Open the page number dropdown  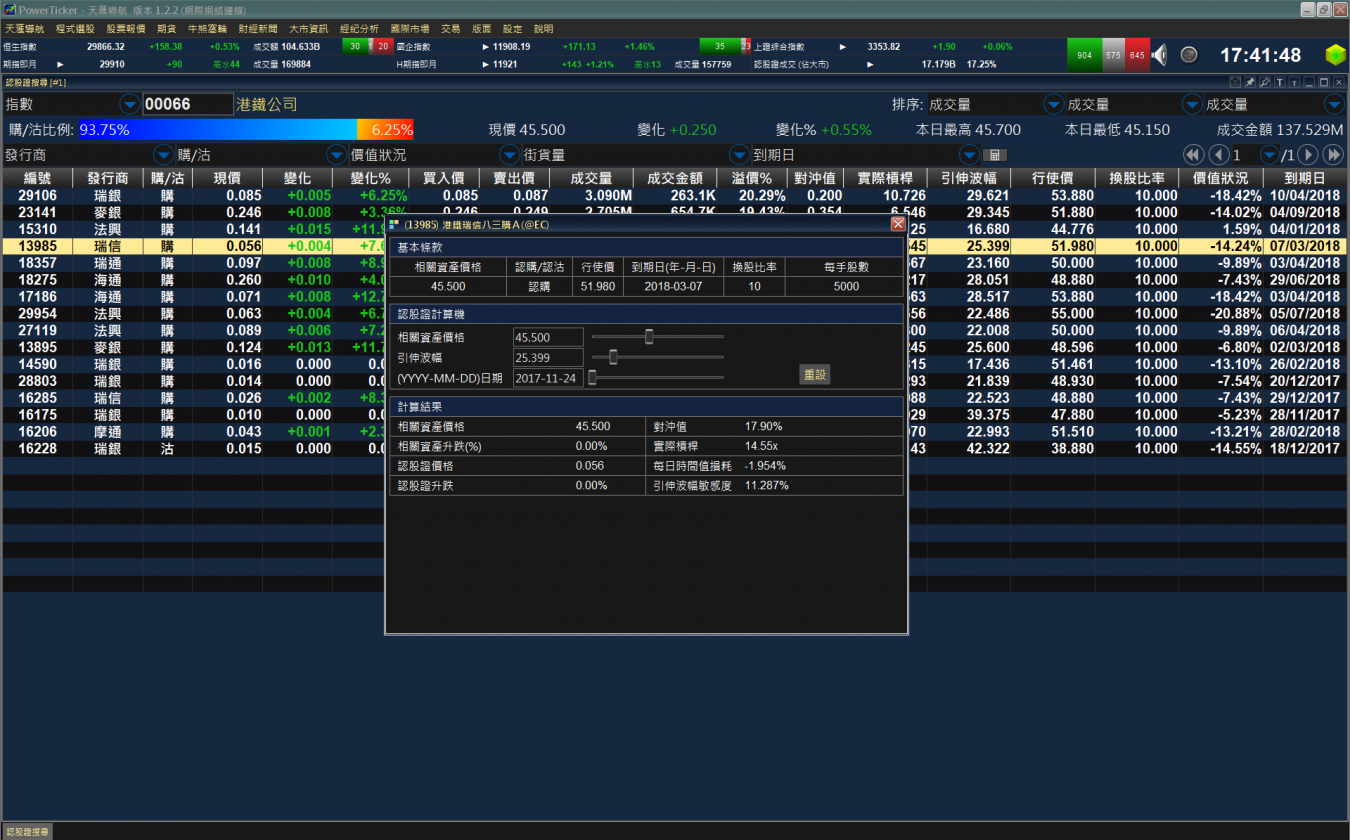click(x=1270, y=155)
